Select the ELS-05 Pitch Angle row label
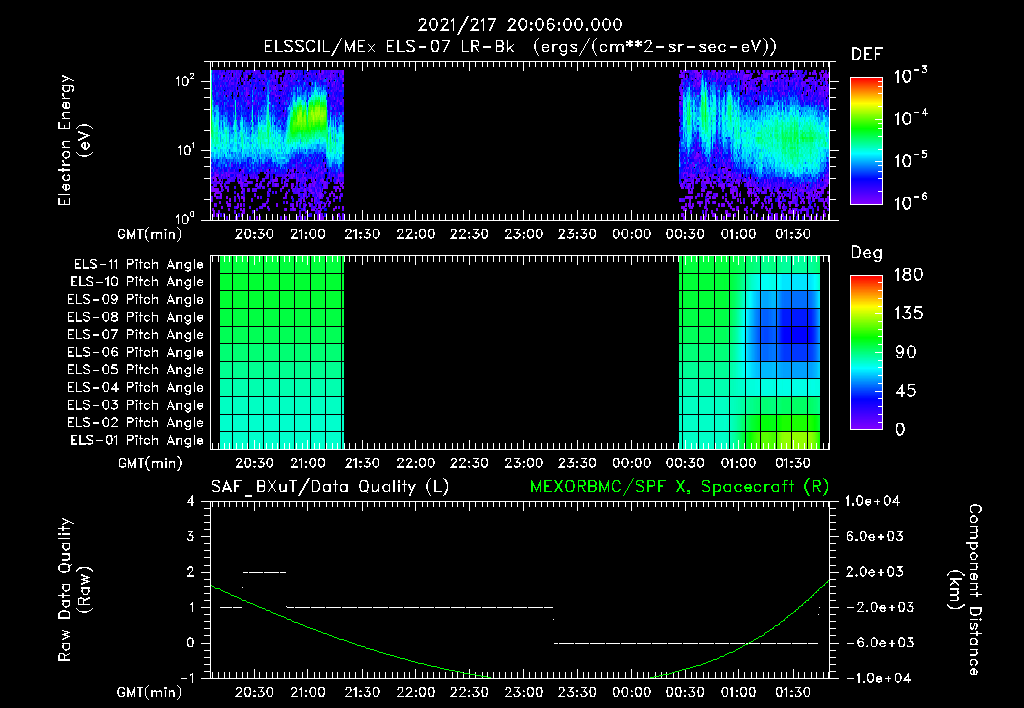The image size is (1024, 708). (x=136, y=370)
